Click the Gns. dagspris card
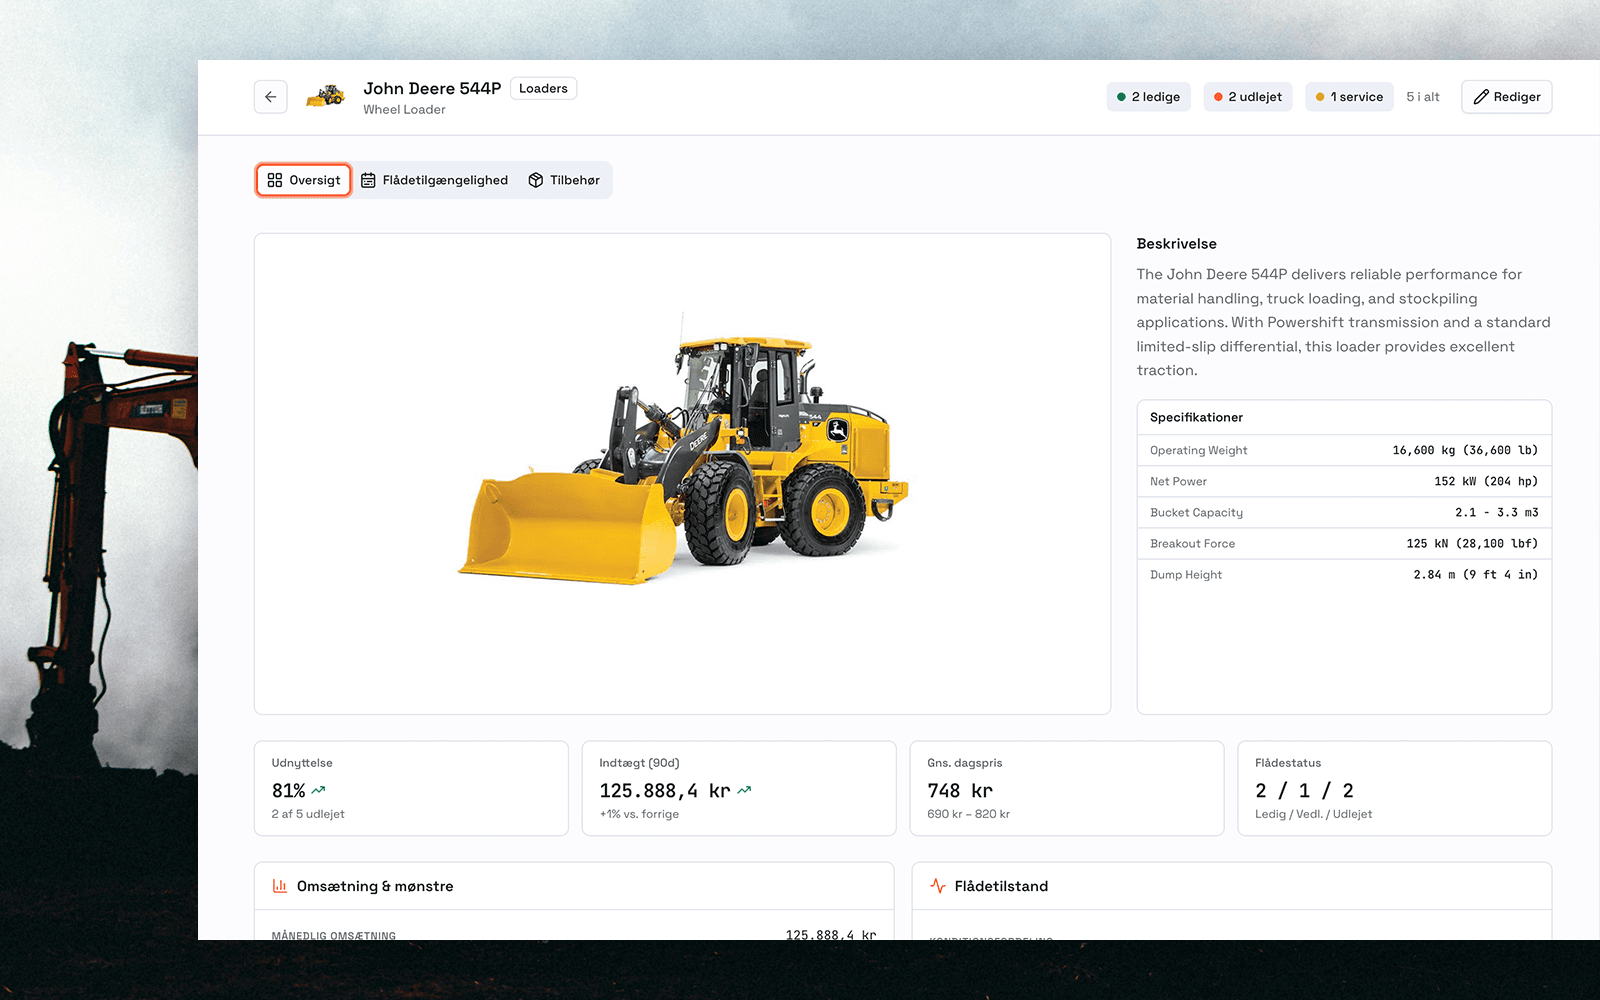 point(1067,788)
